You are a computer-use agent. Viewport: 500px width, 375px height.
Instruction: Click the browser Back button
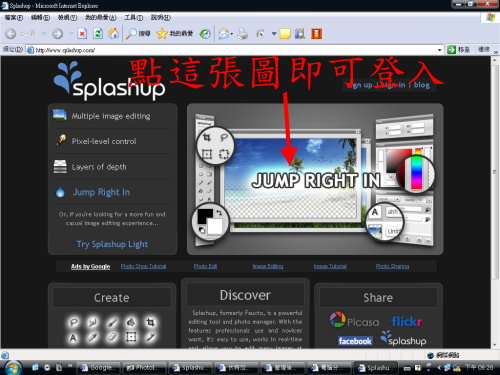coord(11,34)
